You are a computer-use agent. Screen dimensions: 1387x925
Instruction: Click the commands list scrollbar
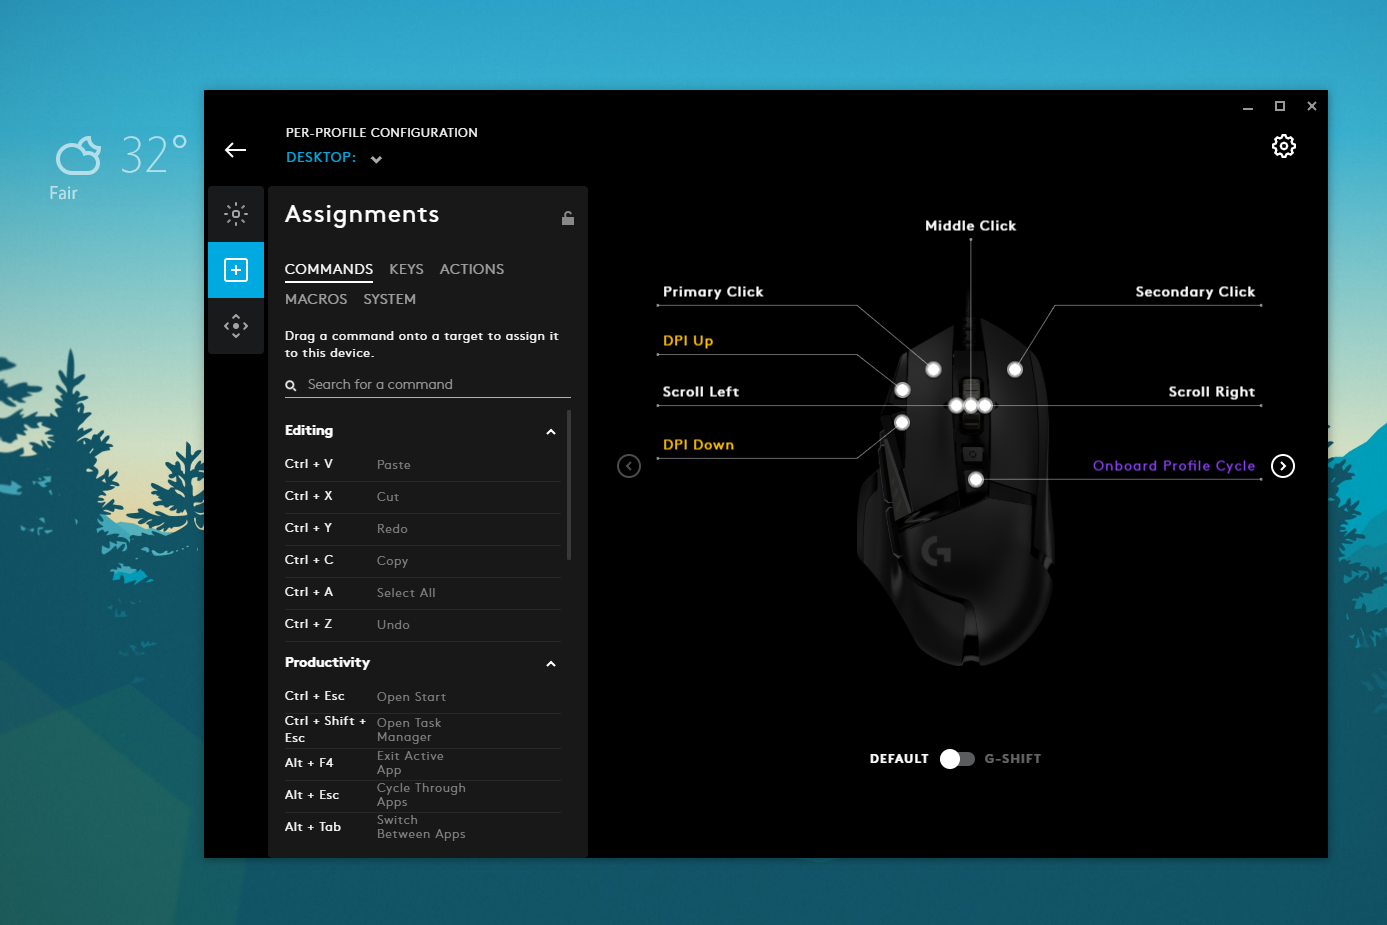point(569,485)
